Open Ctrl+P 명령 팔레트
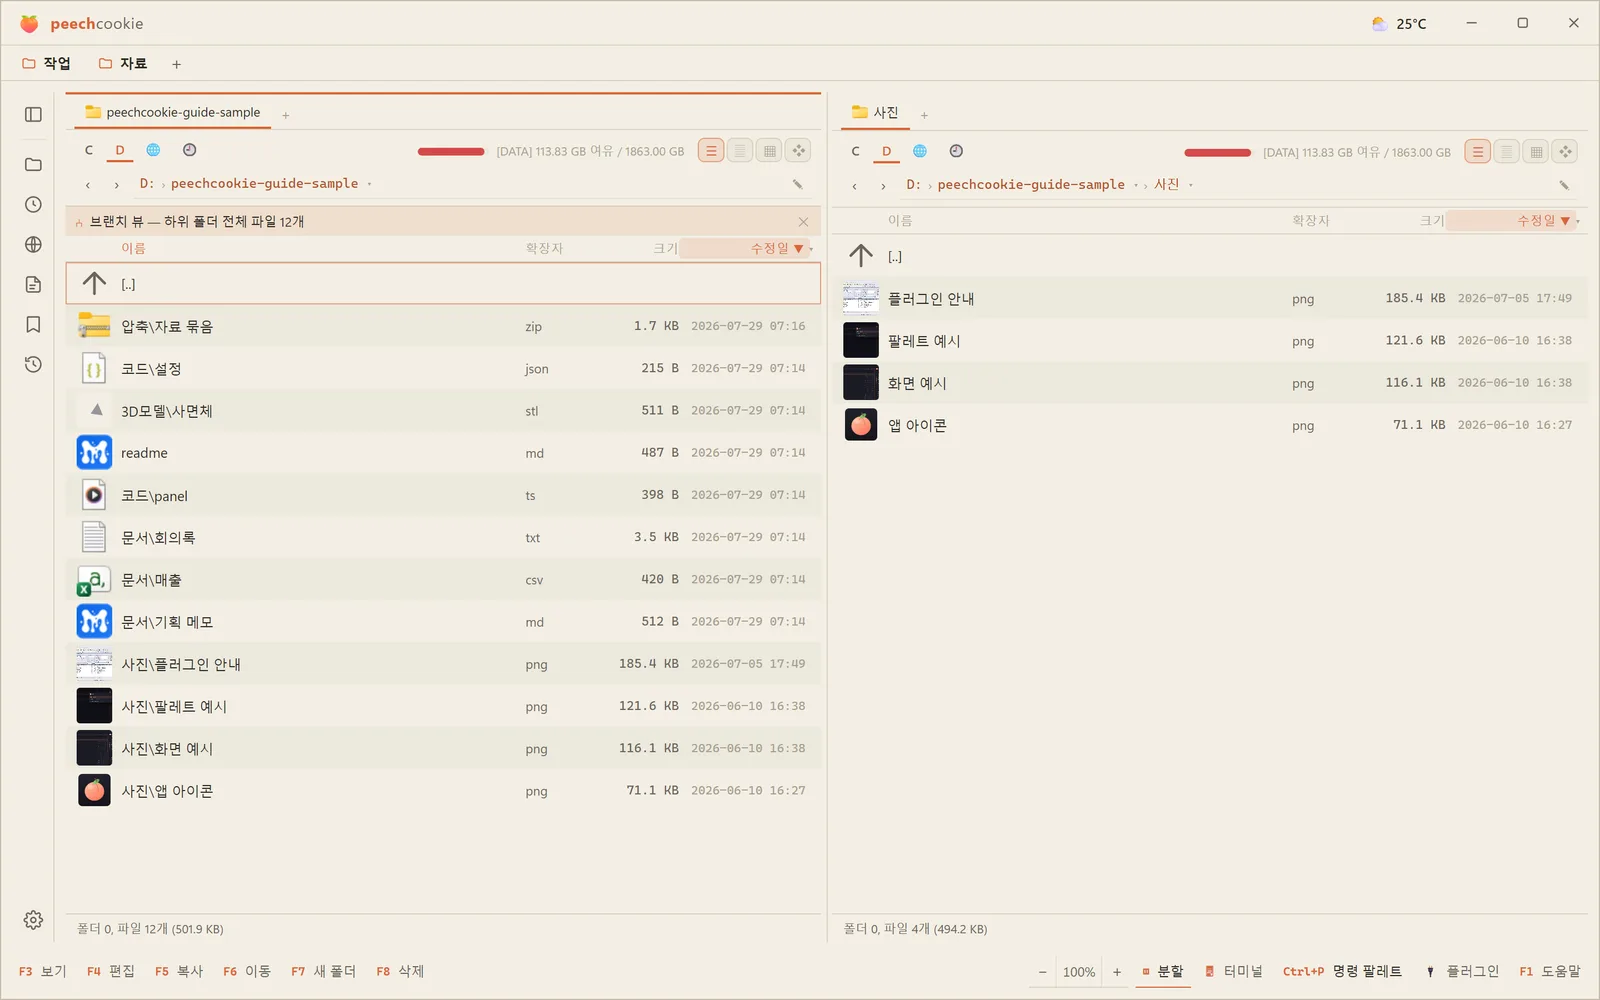This screenshot has width=1600, height=1000. click(x=1342, y=971)
